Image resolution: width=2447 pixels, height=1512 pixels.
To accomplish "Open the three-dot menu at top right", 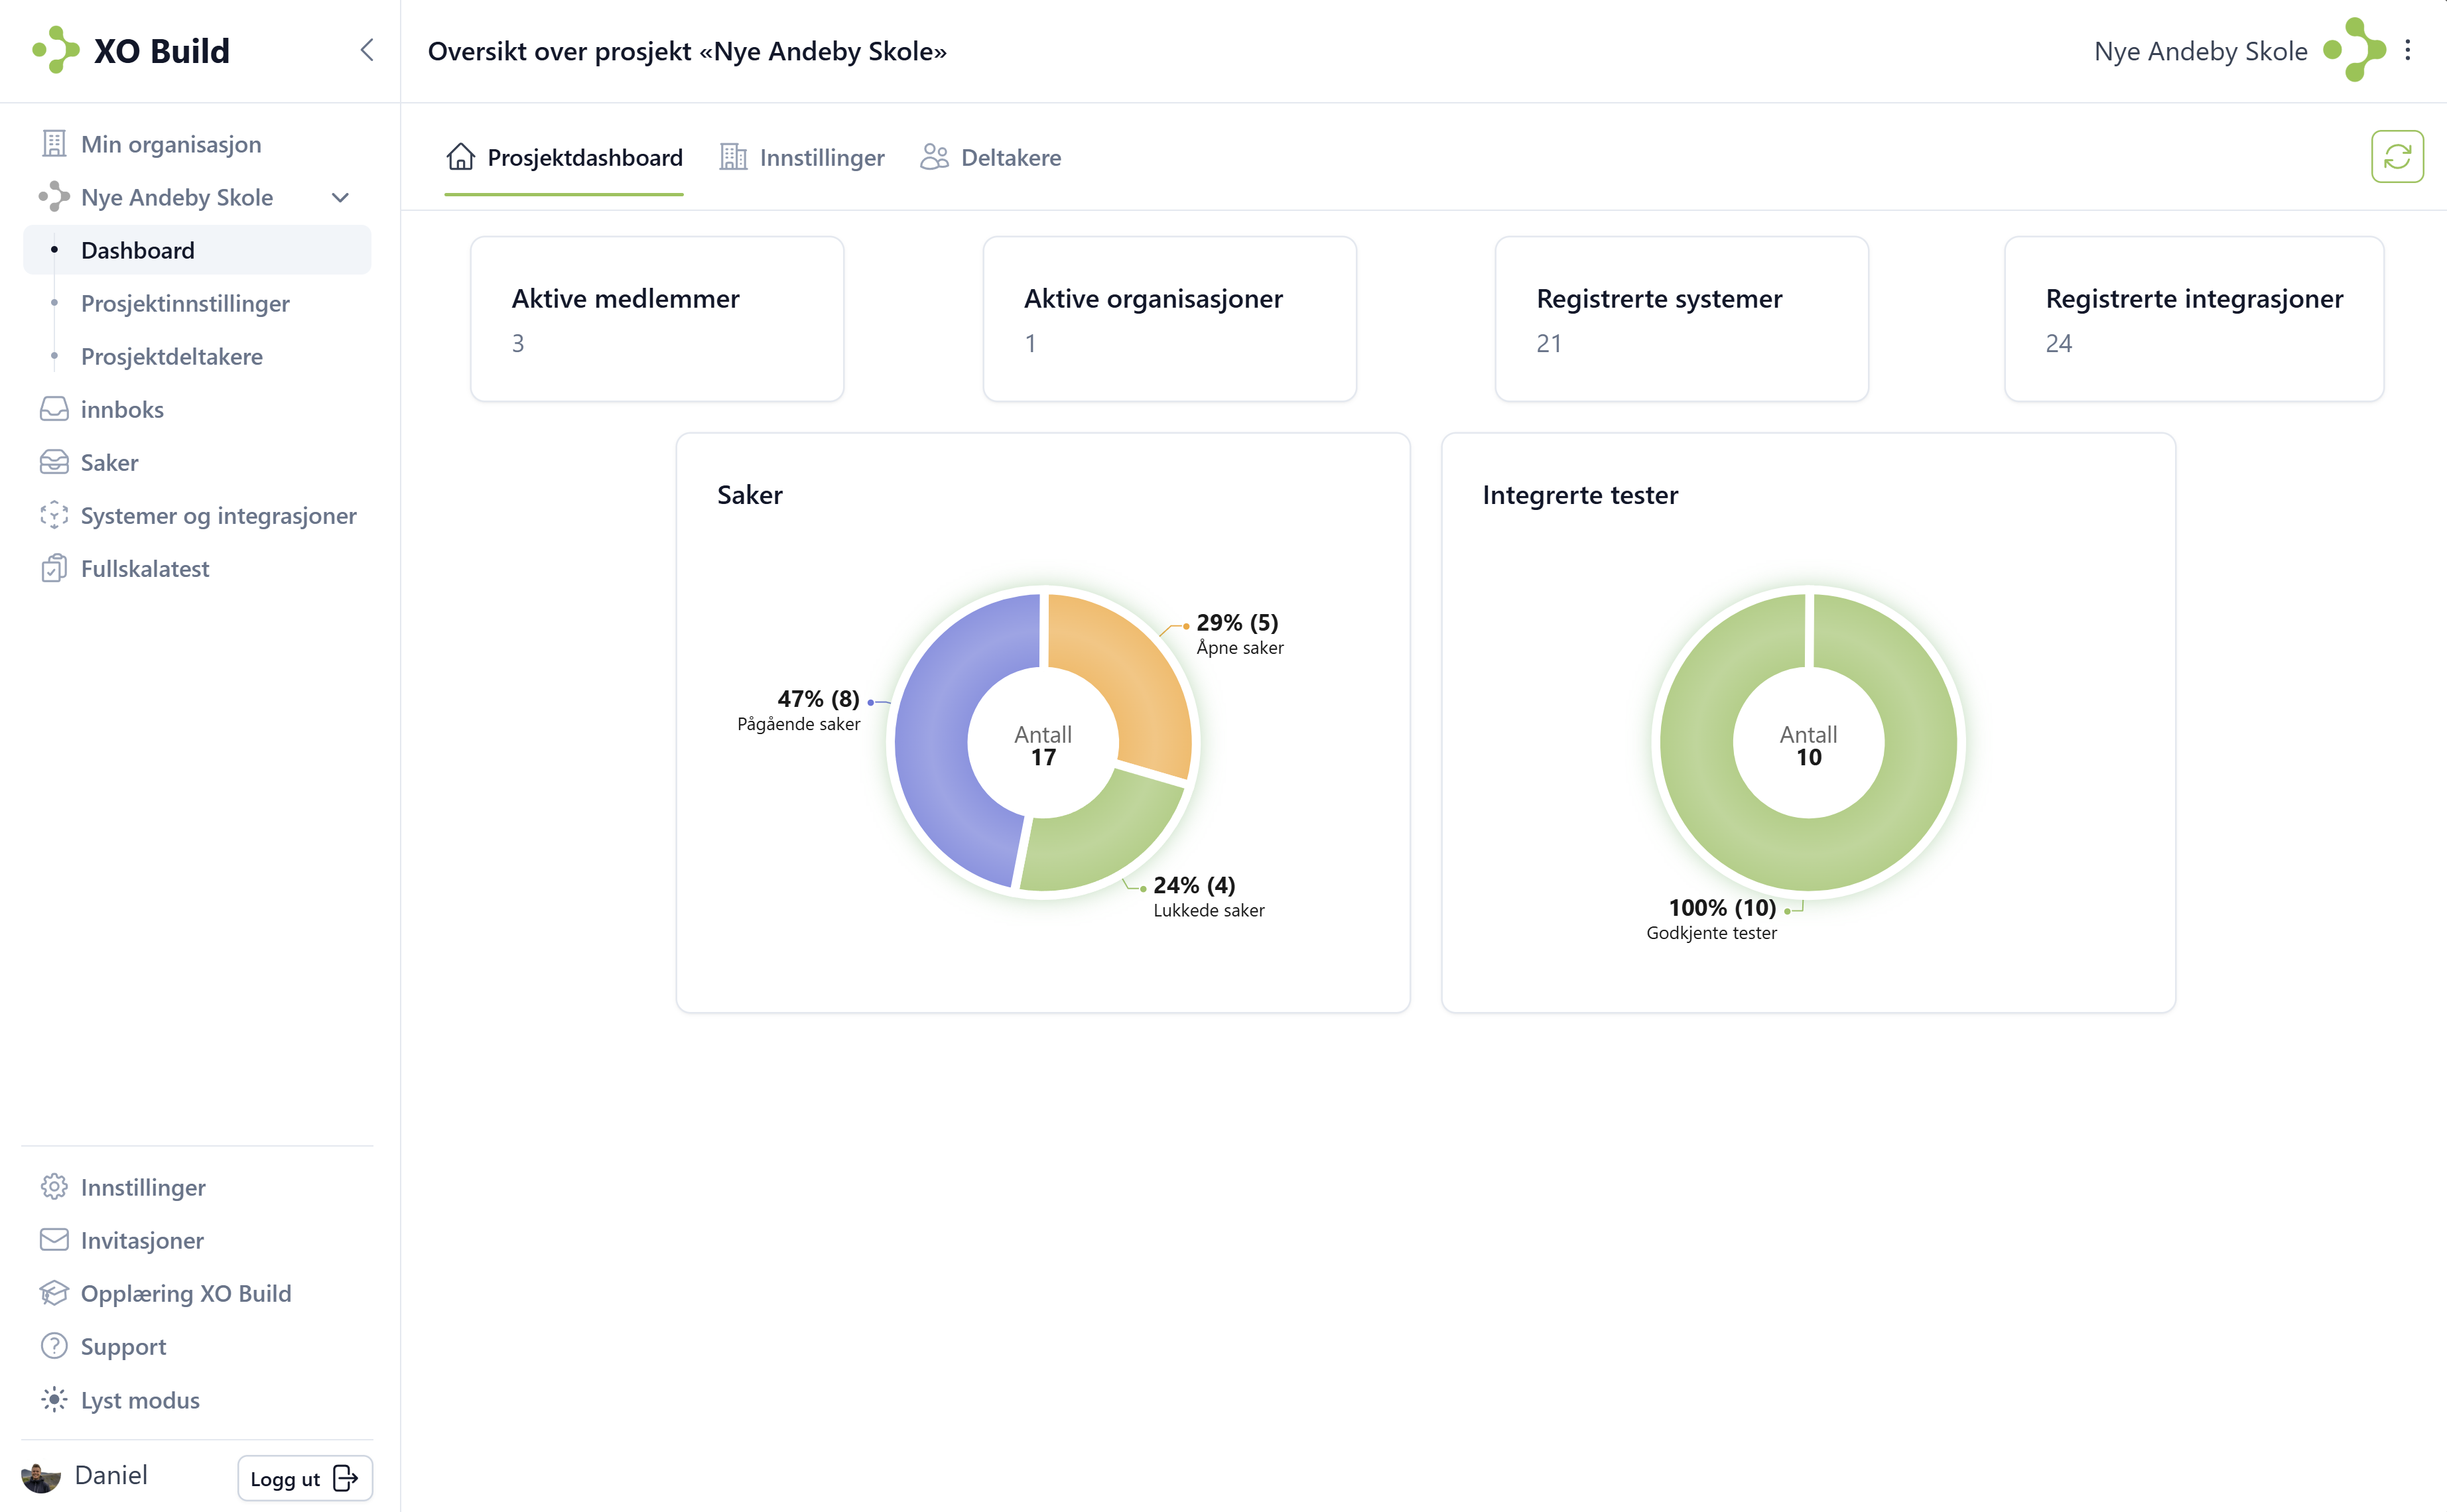I will pos(2407,50).
